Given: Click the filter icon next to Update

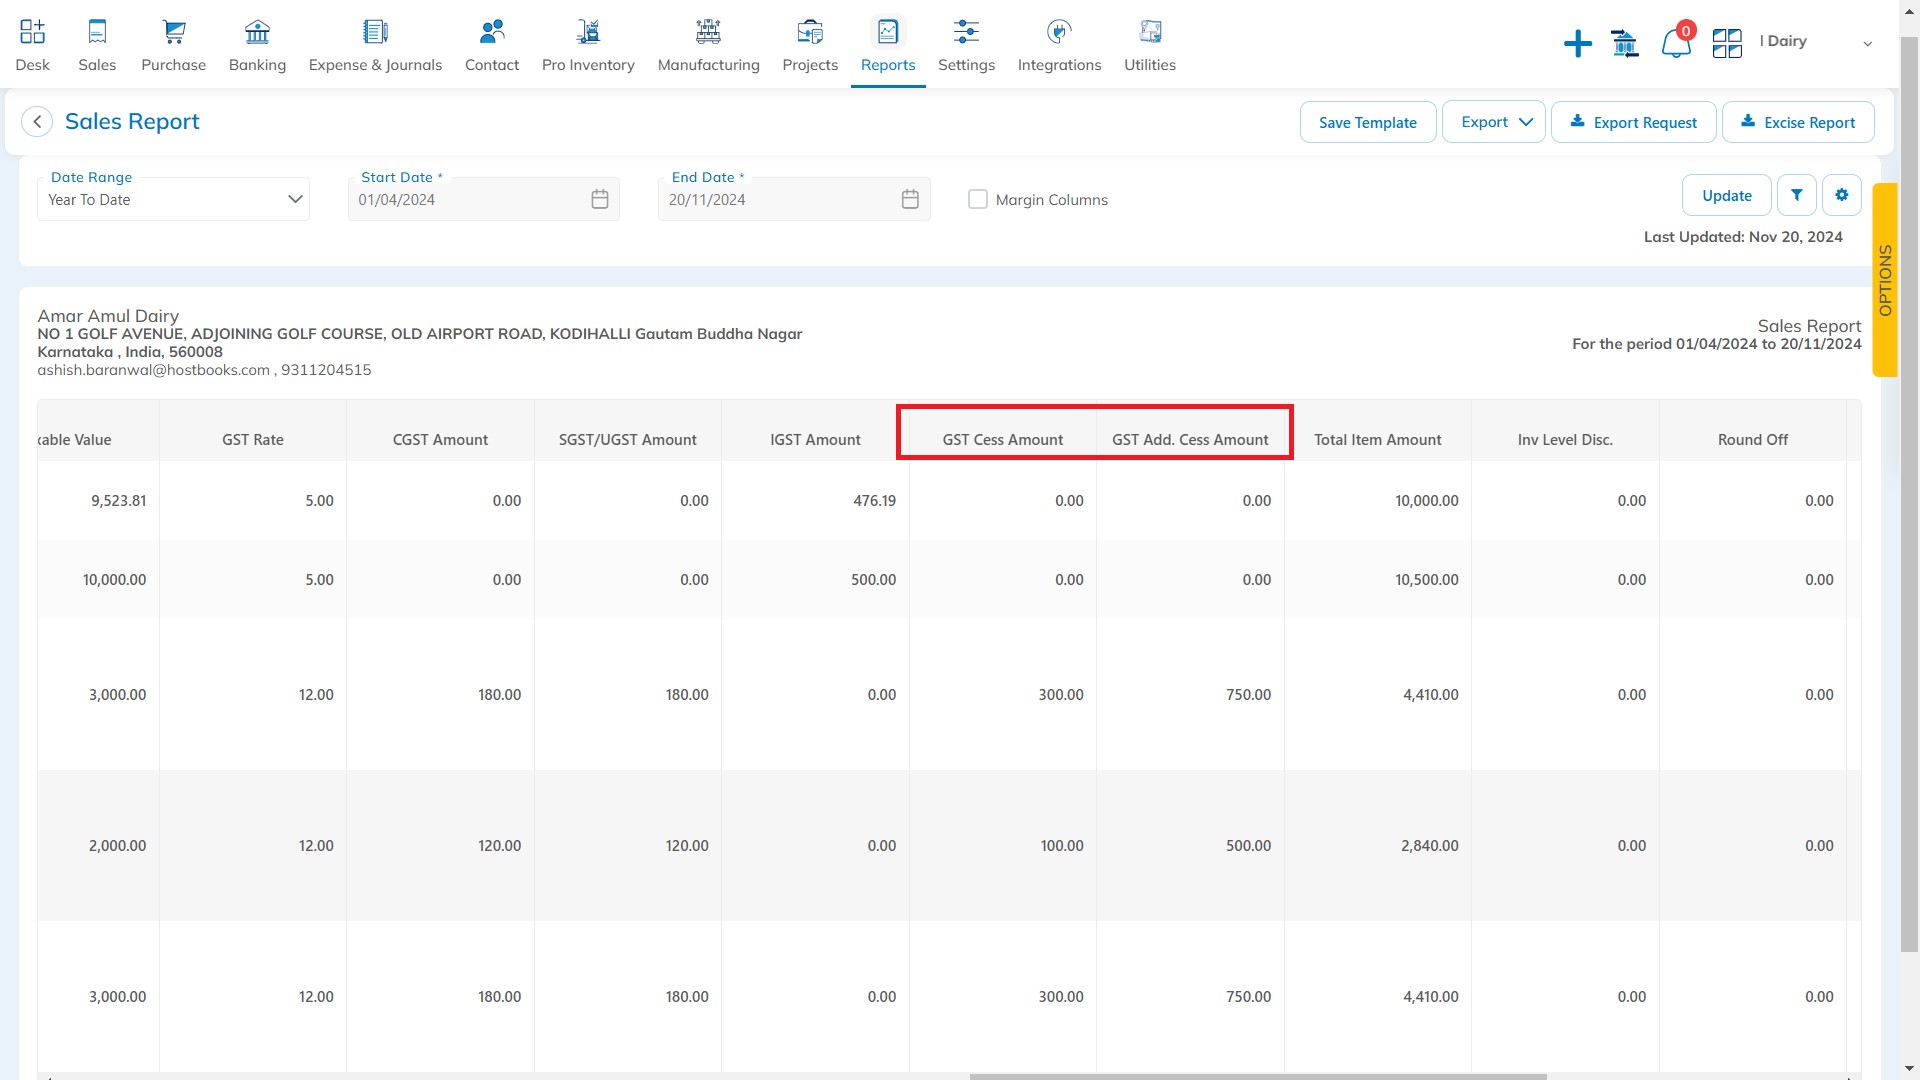Looking at the screenshot, I should click(x=1796, y=195).
